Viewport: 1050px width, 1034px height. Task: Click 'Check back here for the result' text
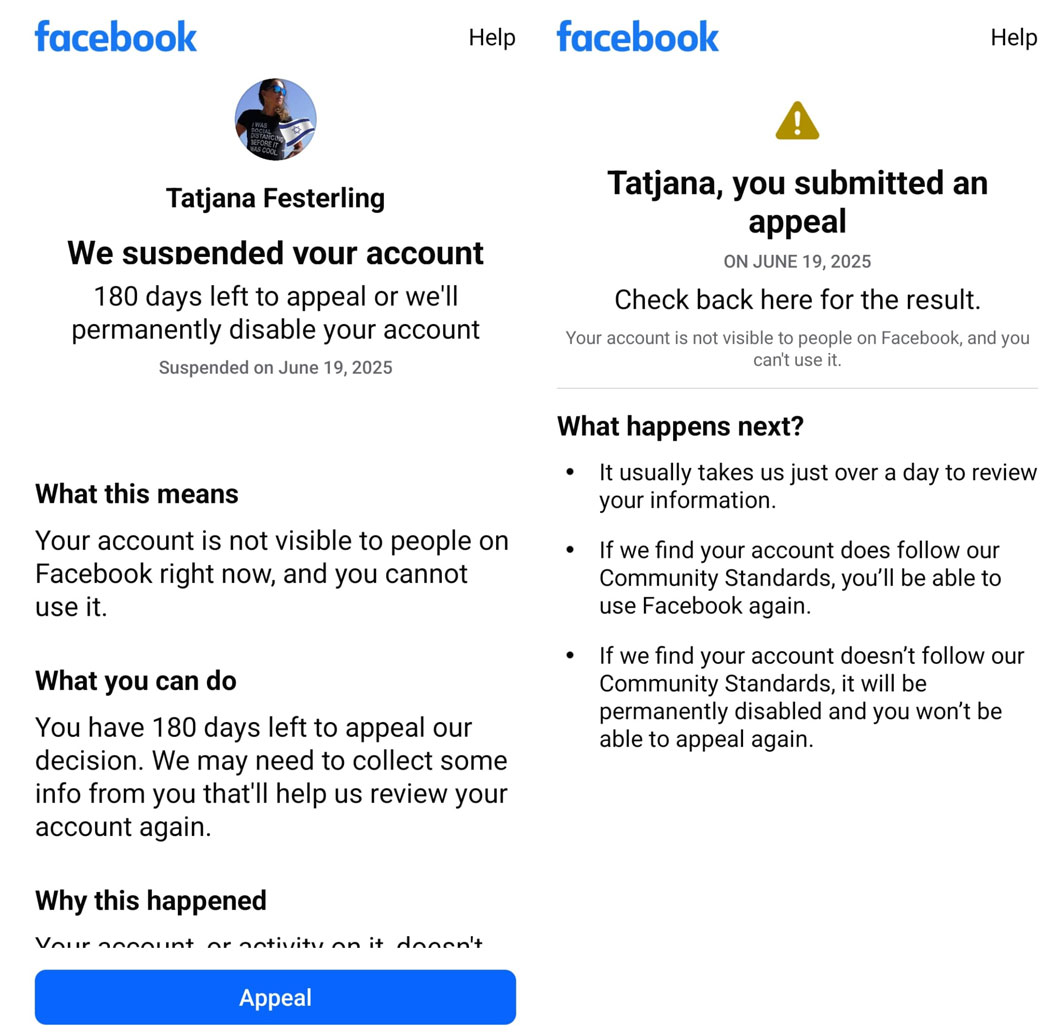[x=797, y=300]
